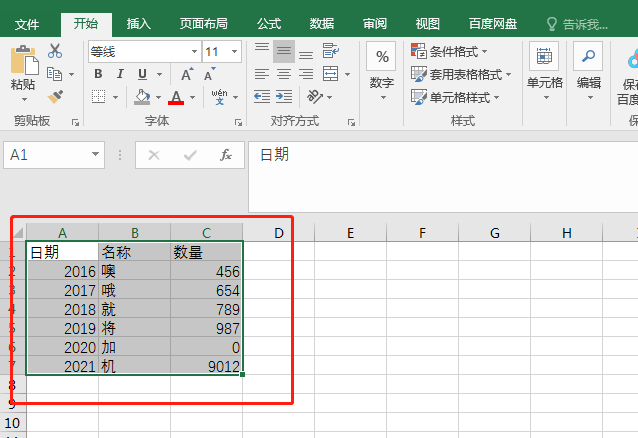The width and height of the screenshot is (638, 438).
Task: Open Font group dialog launcher
Action: pyautogui.click(x=238, y=123)
